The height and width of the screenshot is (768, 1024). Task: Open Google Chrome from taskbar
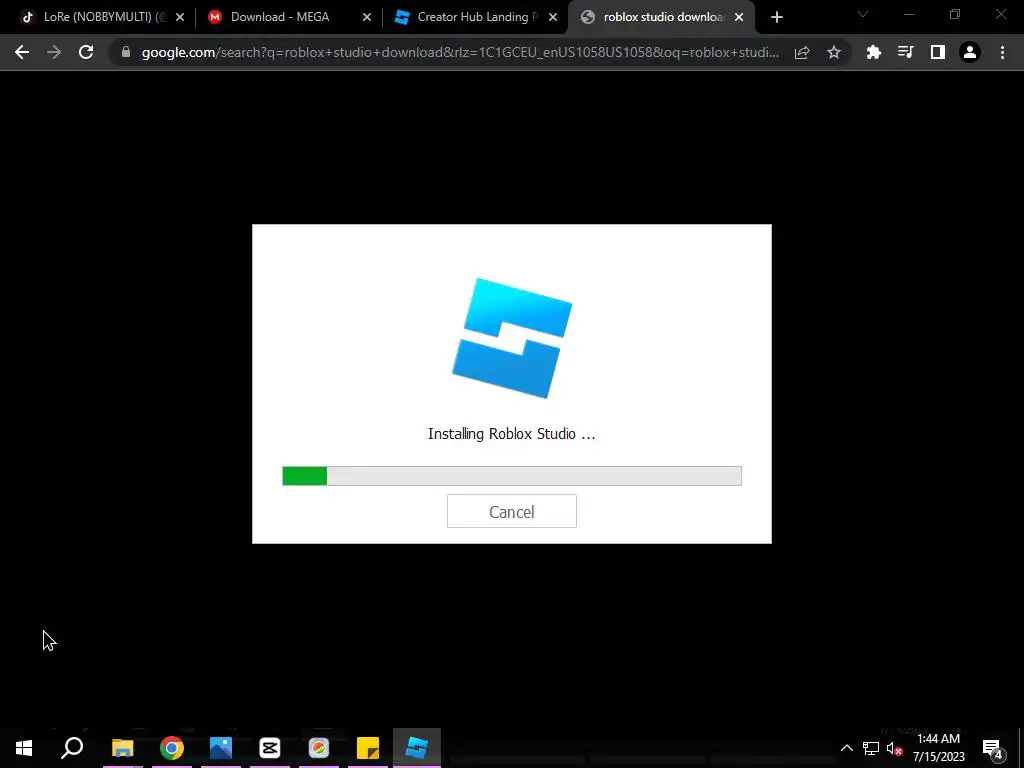coord(171,748)
